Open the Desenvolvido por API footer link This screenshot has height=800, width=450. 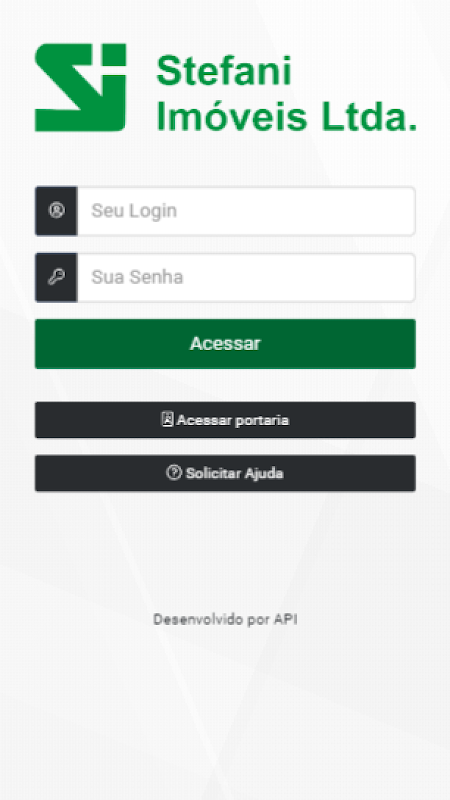pyautogui.click(x=225, y=619)
